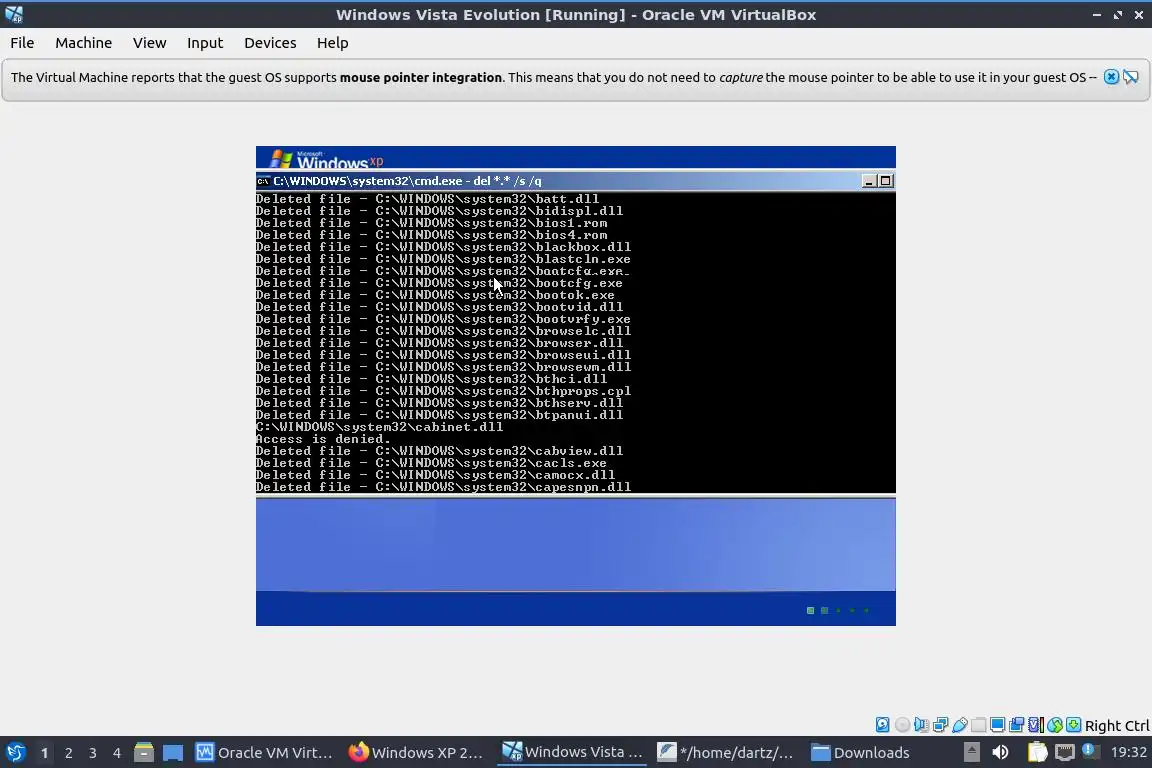The height and width of the screenshot is (768, 1152).
Task: Click the 'Access is denied.' line
Action: [x=323, y=439]
